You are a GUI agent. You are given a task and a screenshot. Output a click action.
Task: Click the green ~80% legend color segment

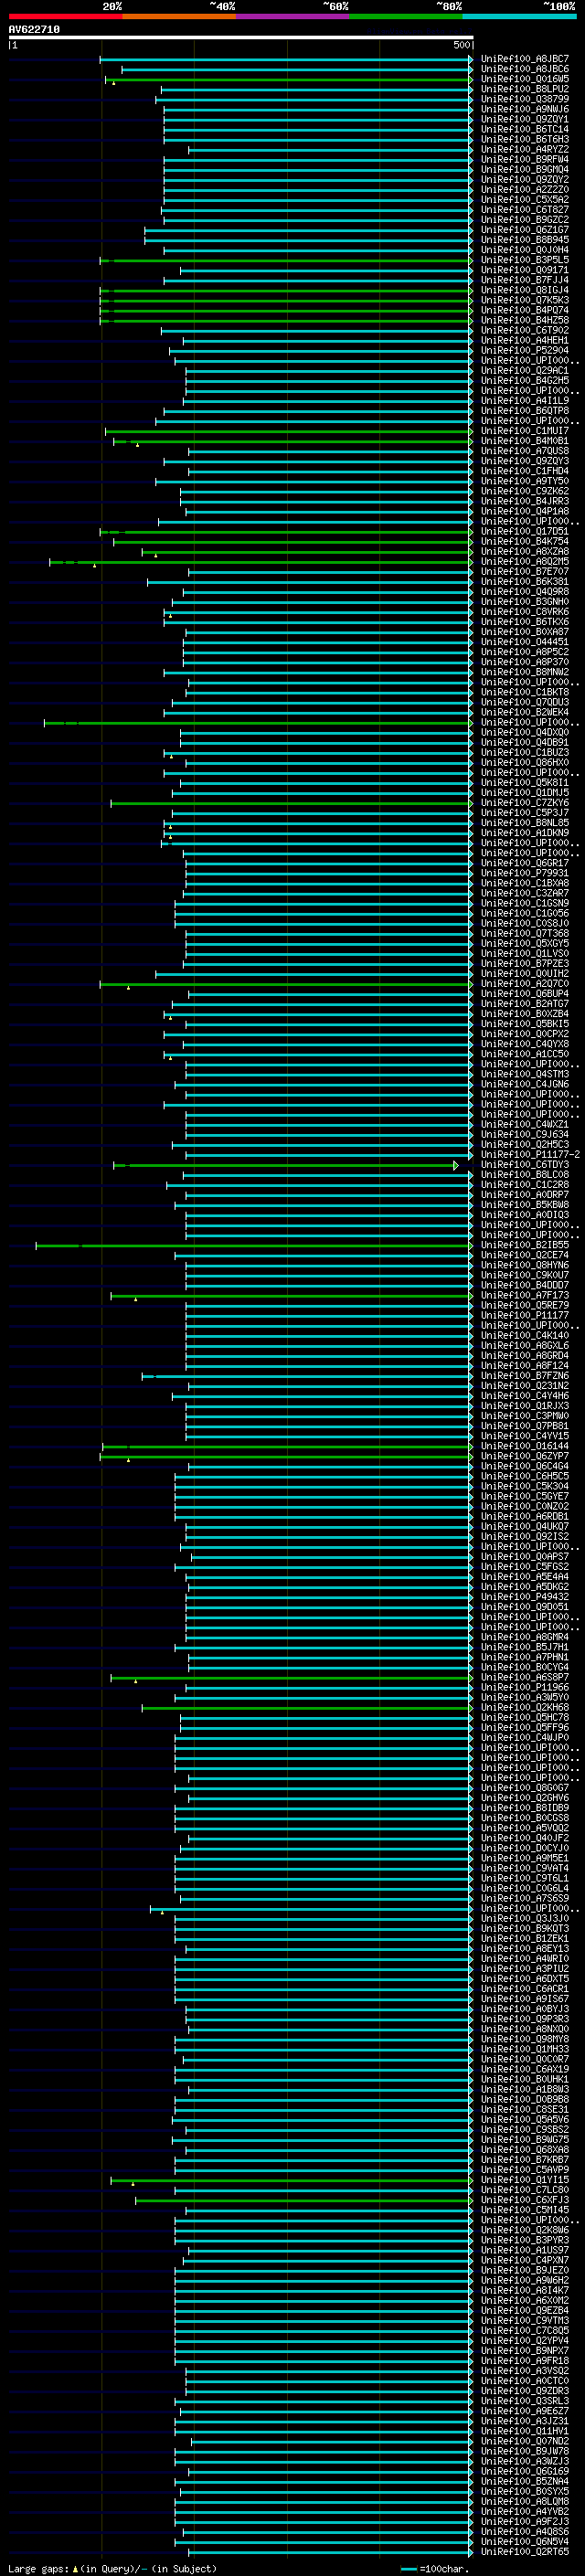[x=406, y=16]
